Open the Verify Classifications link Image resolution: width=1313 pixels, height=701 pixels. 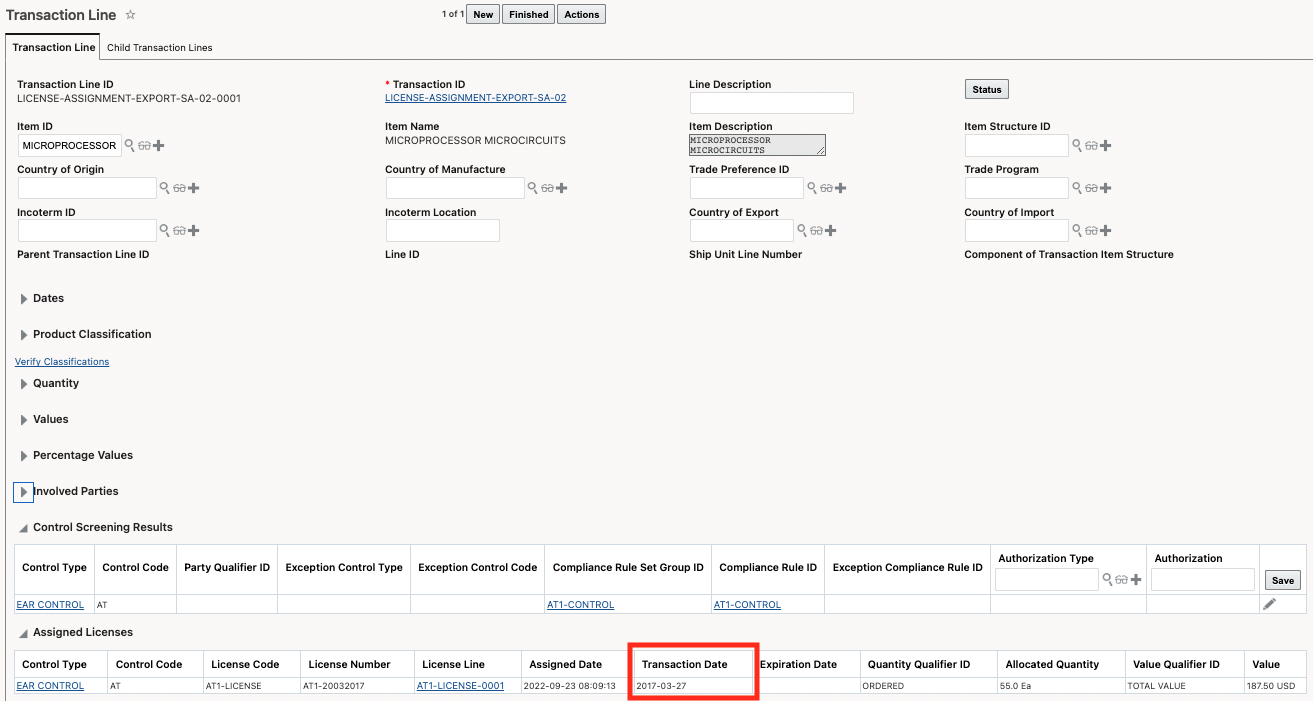point(61,361)
